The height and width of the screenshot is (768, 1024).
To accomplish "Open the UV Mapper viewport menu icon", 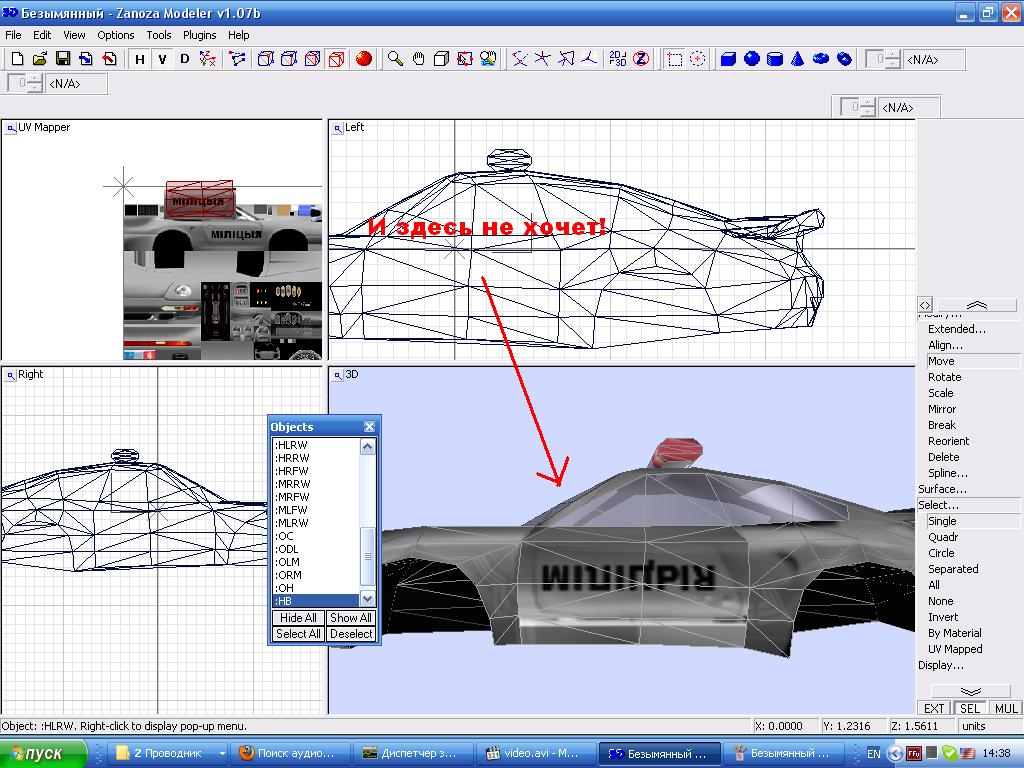I will (10, 128).
